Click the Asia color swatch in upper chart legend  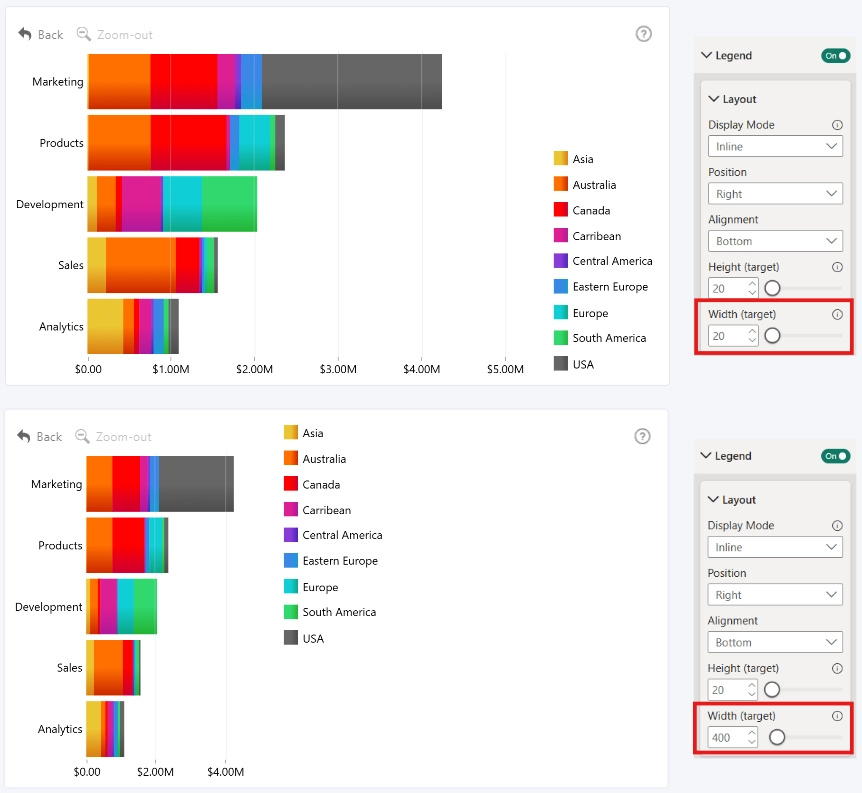(561, 158)
